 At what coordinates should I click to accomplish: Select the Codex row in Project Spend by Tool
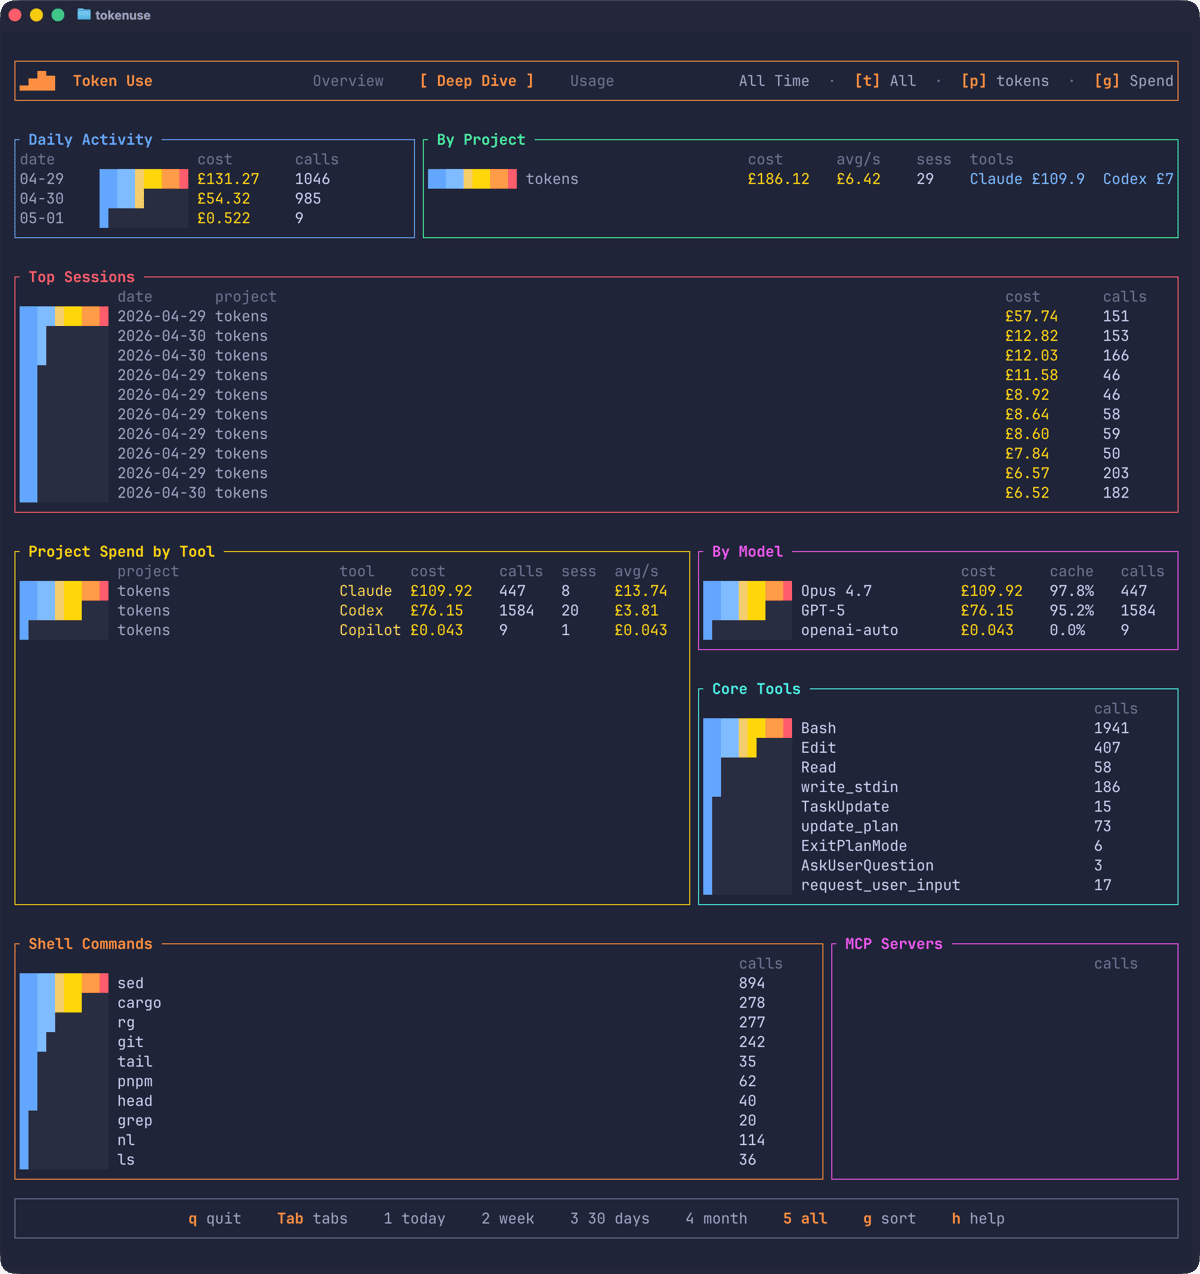(352, 610)
